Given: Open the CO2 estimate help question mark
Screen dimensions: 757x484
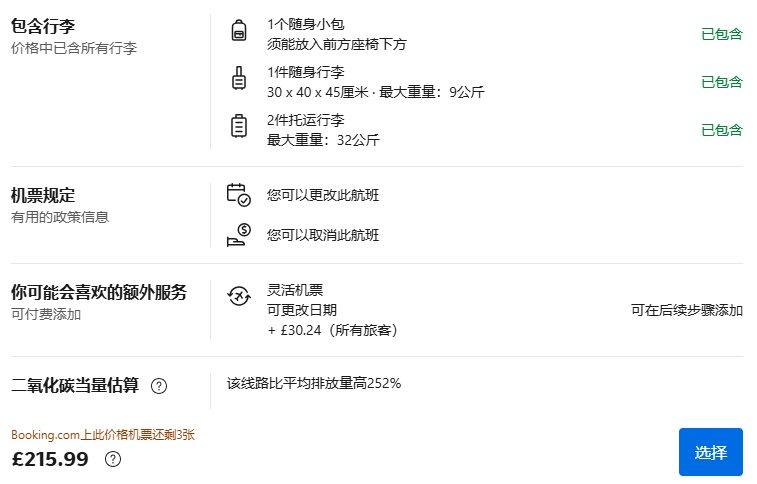Looking at the screenshot, I should tap(159, 386).
